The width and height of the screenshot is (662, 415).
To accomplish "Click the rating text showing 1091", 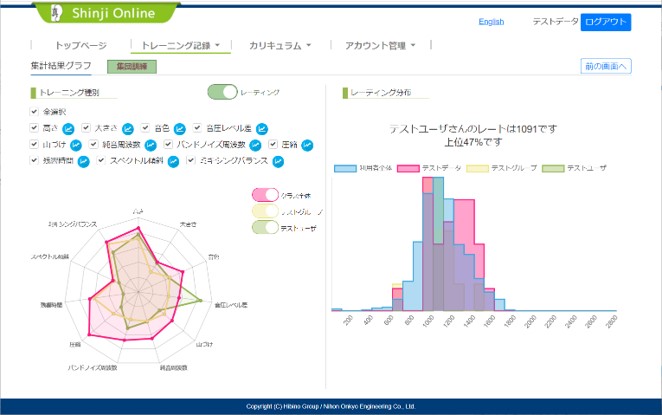I will [473, 129].
